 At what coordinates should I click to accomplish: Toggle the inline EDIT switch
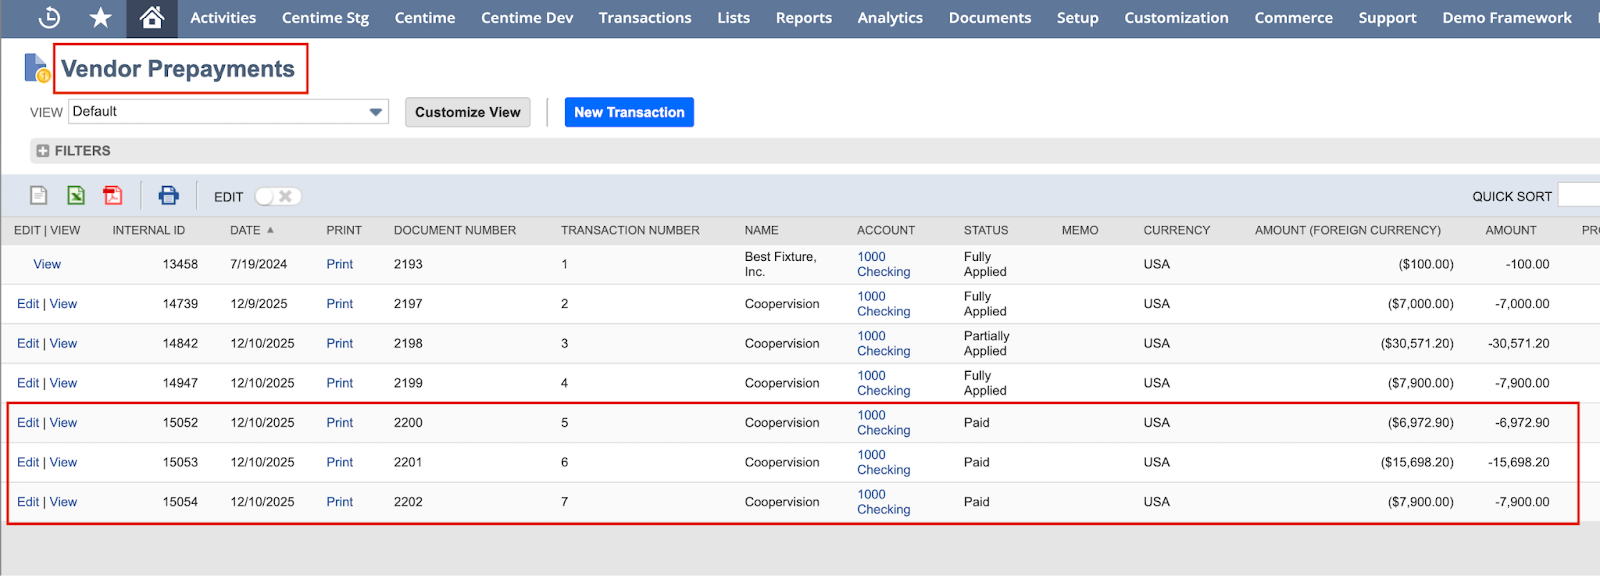click(x=277, y=197)
